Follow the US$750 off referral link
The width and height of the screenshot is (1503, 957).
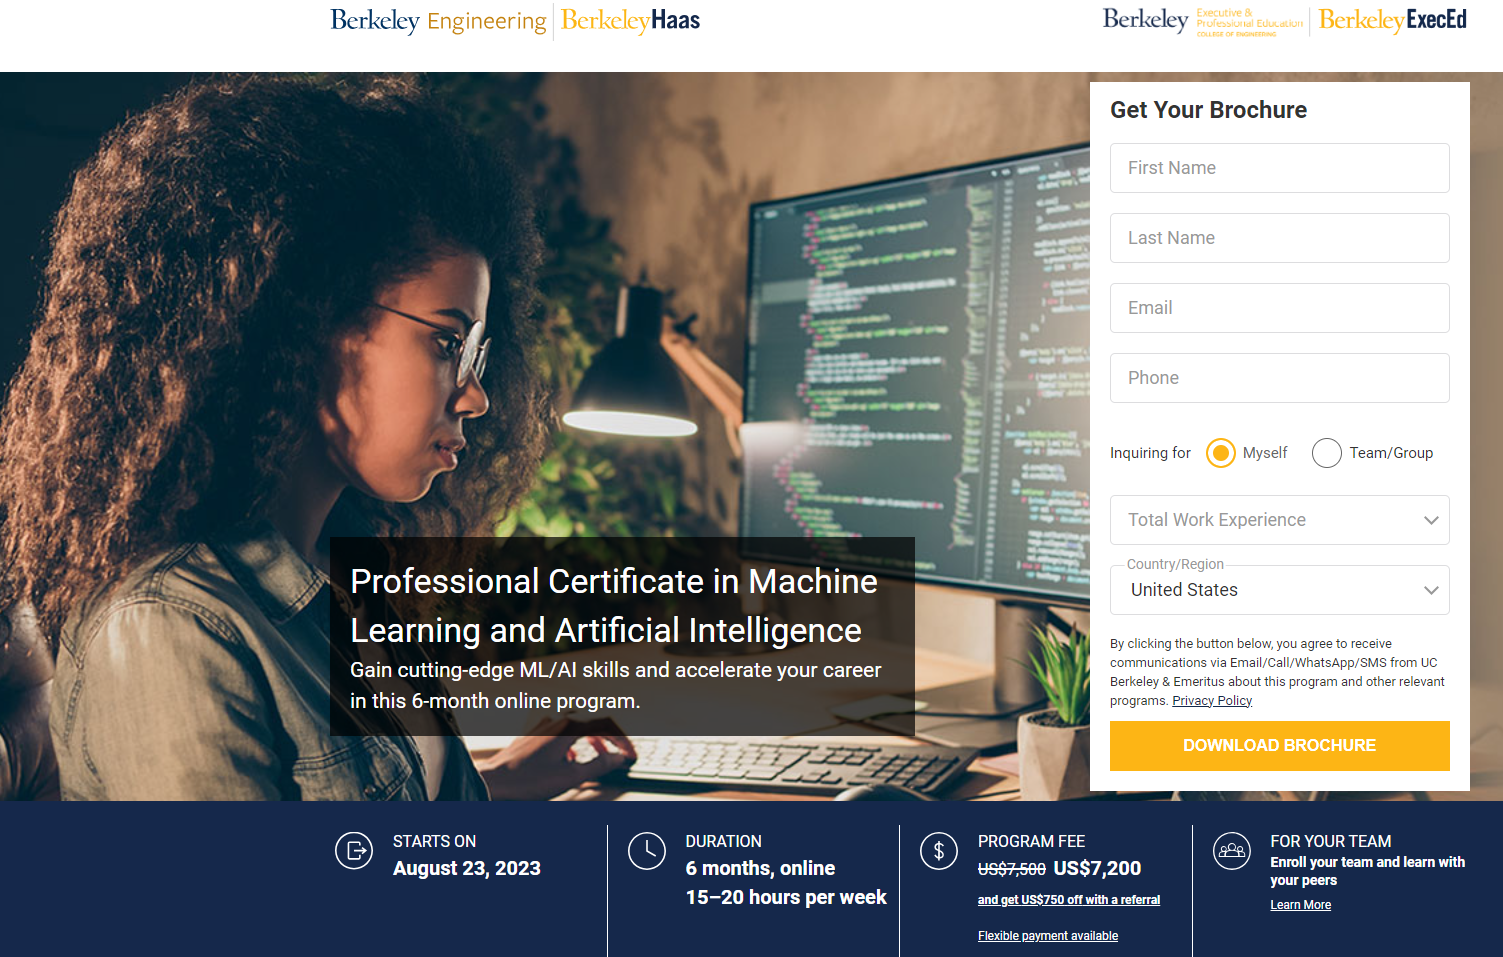tap(1068, 900)
